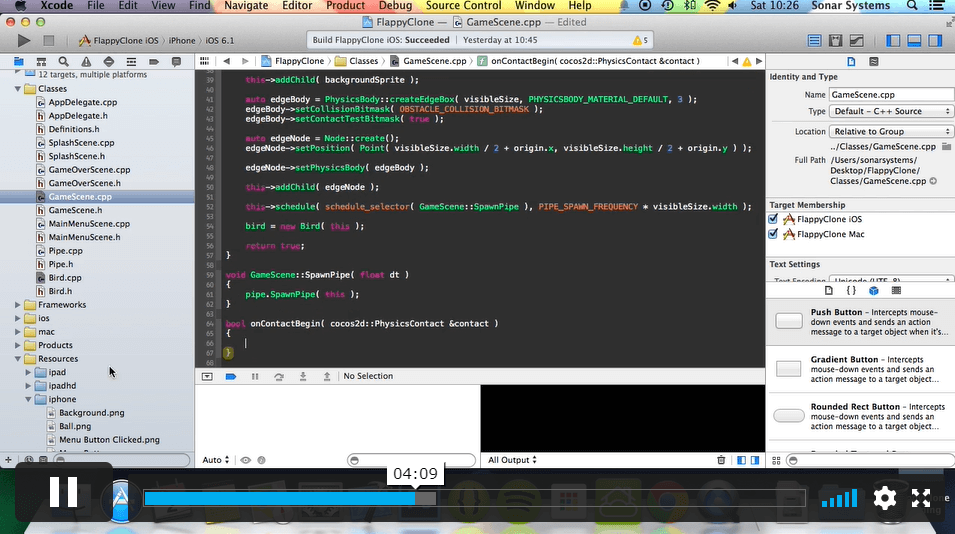This screenshot has width=955, height=534.
Task: Show the Quick Help inspector
Action: click(x=873, y=61)
